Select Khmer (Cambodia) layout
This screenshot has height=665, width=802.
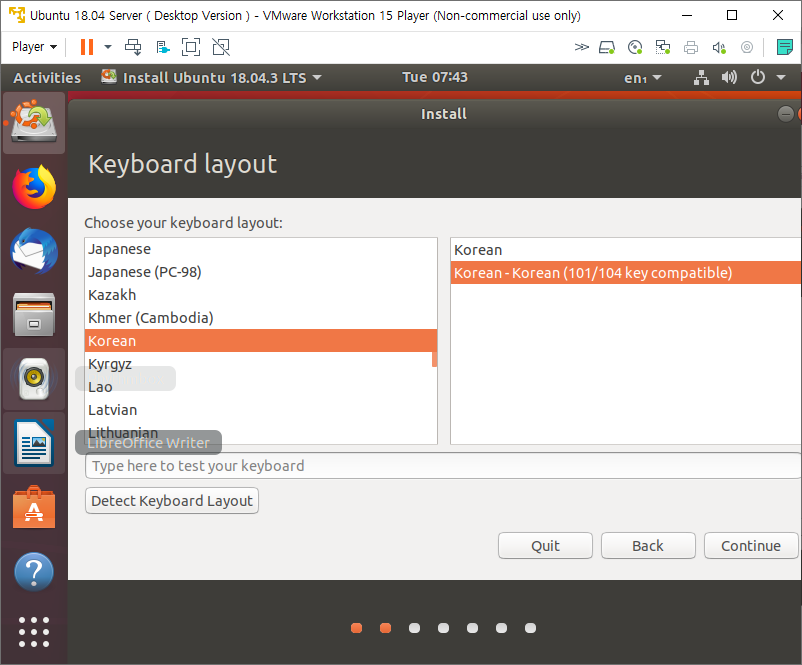click(261, 318)
